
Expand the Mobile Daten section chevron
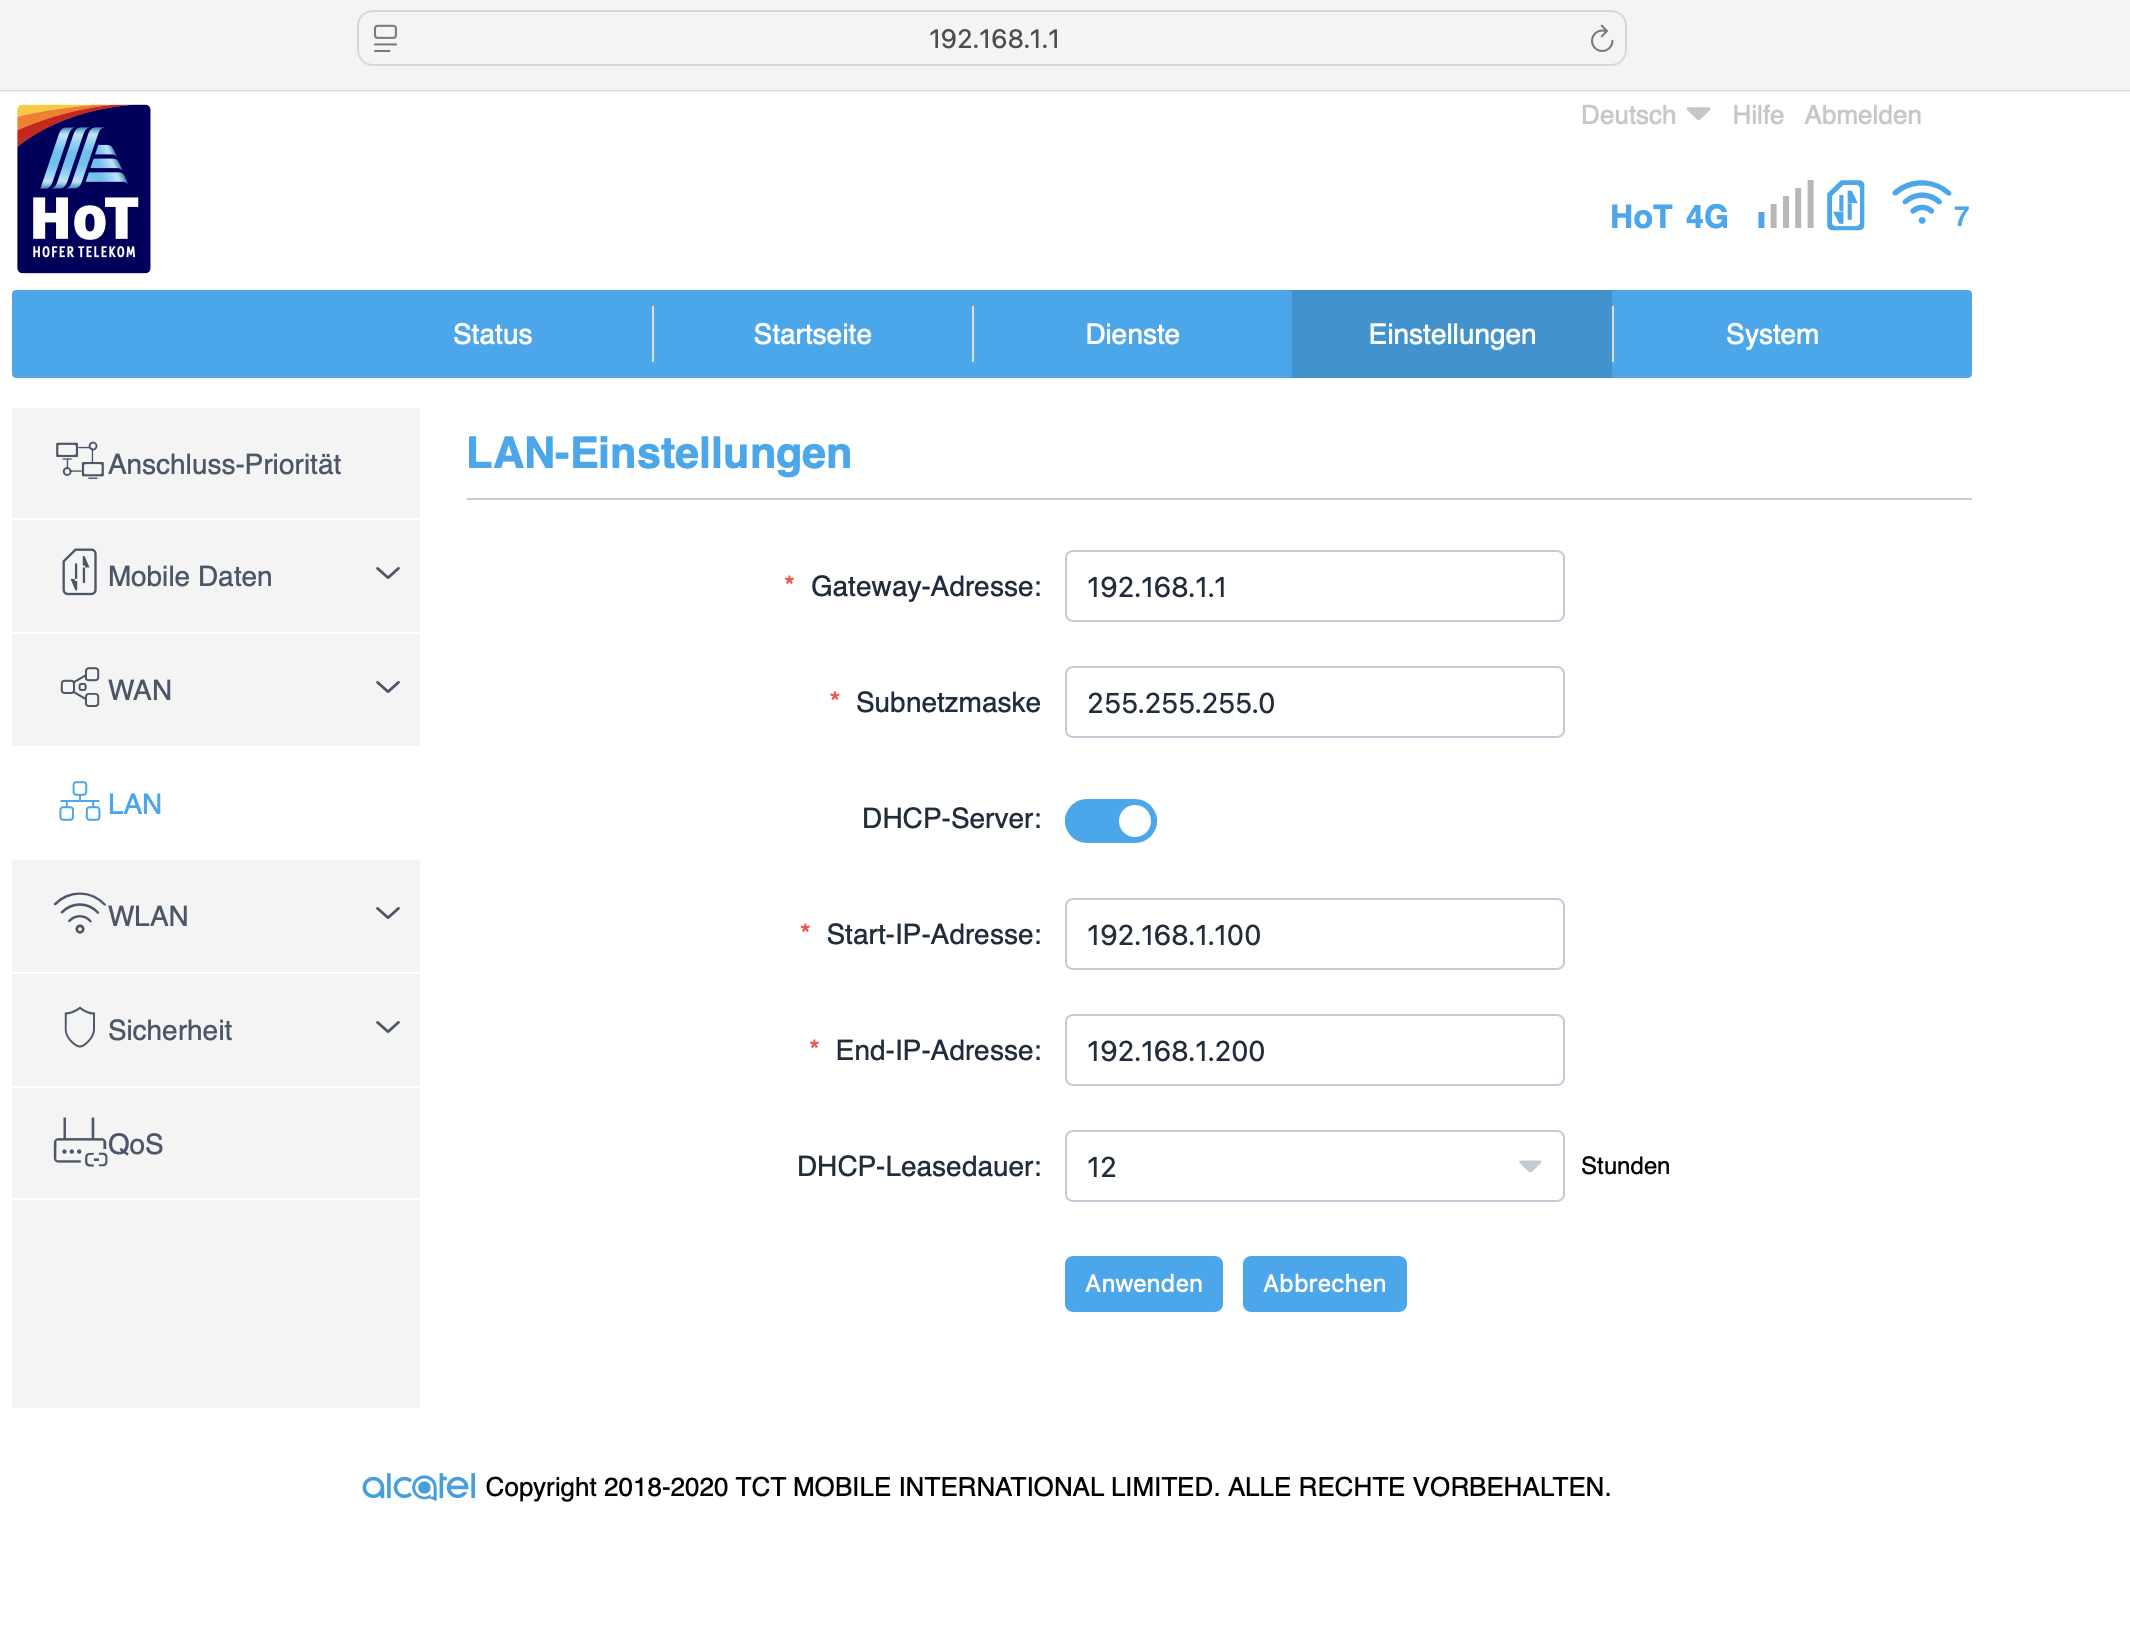click(x=388, y=574)
